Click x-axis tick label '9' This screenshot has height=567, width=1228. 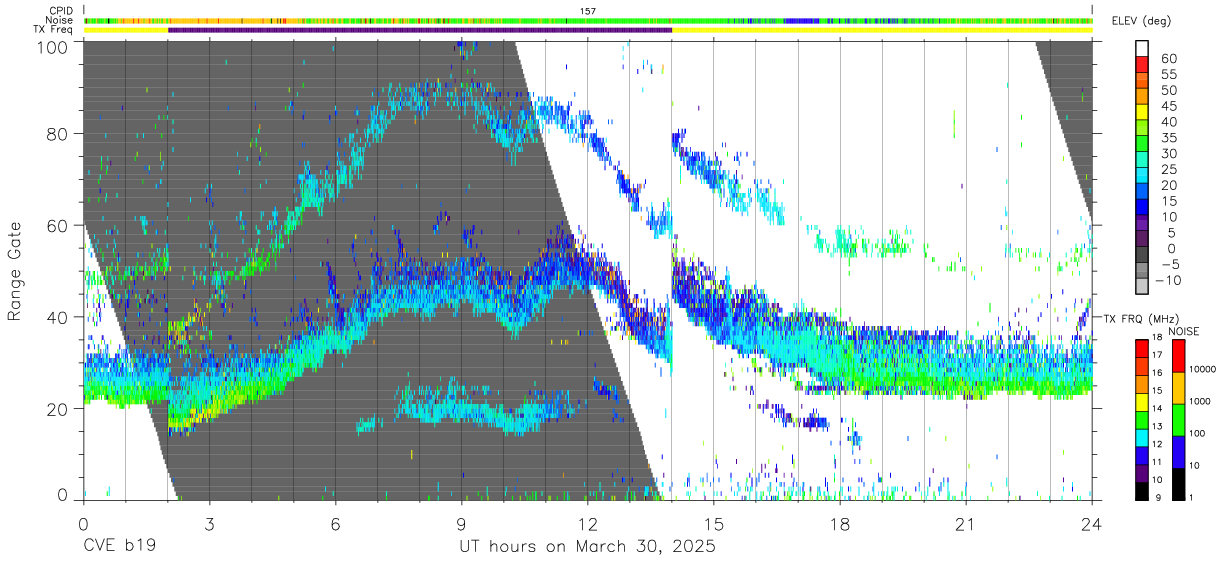click(461, 524)
